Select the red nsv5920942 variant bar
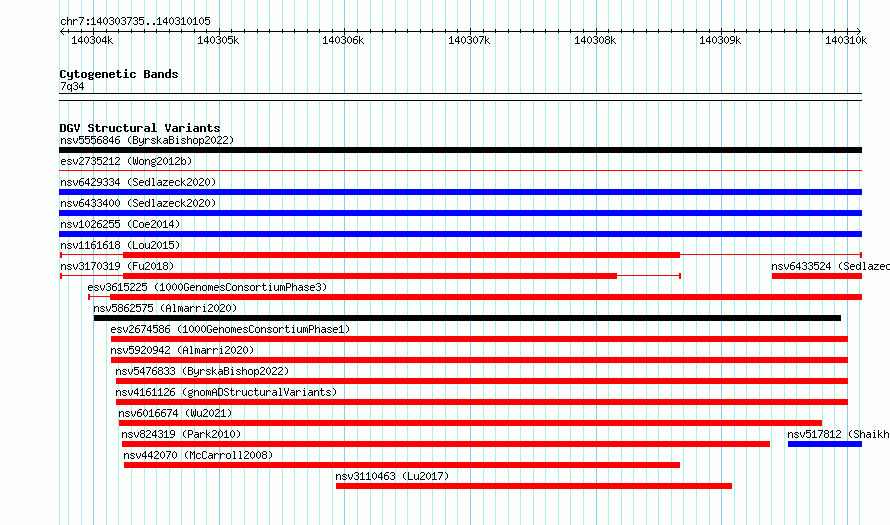 479,360
